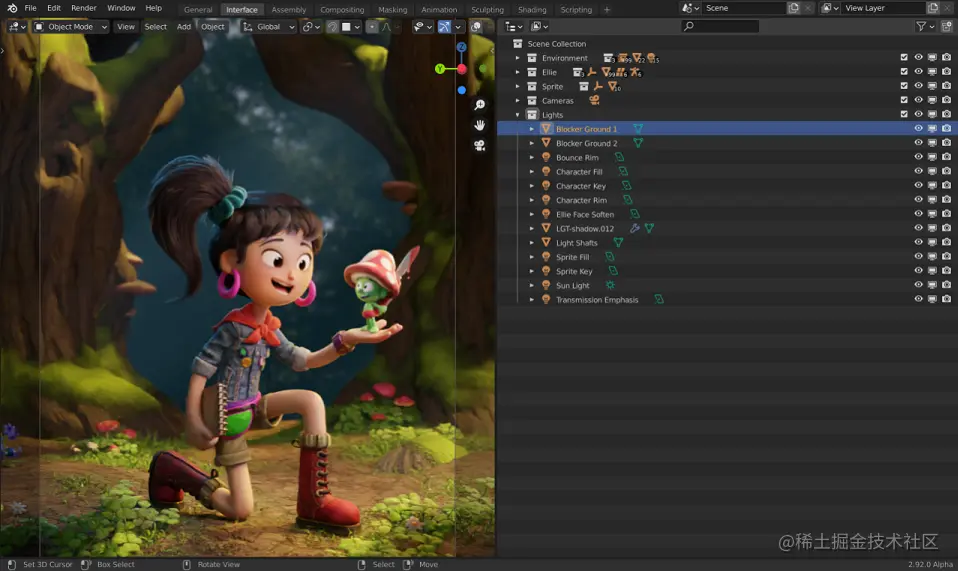The height and width of the screenshot is (571, 958).
Task: Switch to the Assembly workspace tab
Action: point(289,10)
